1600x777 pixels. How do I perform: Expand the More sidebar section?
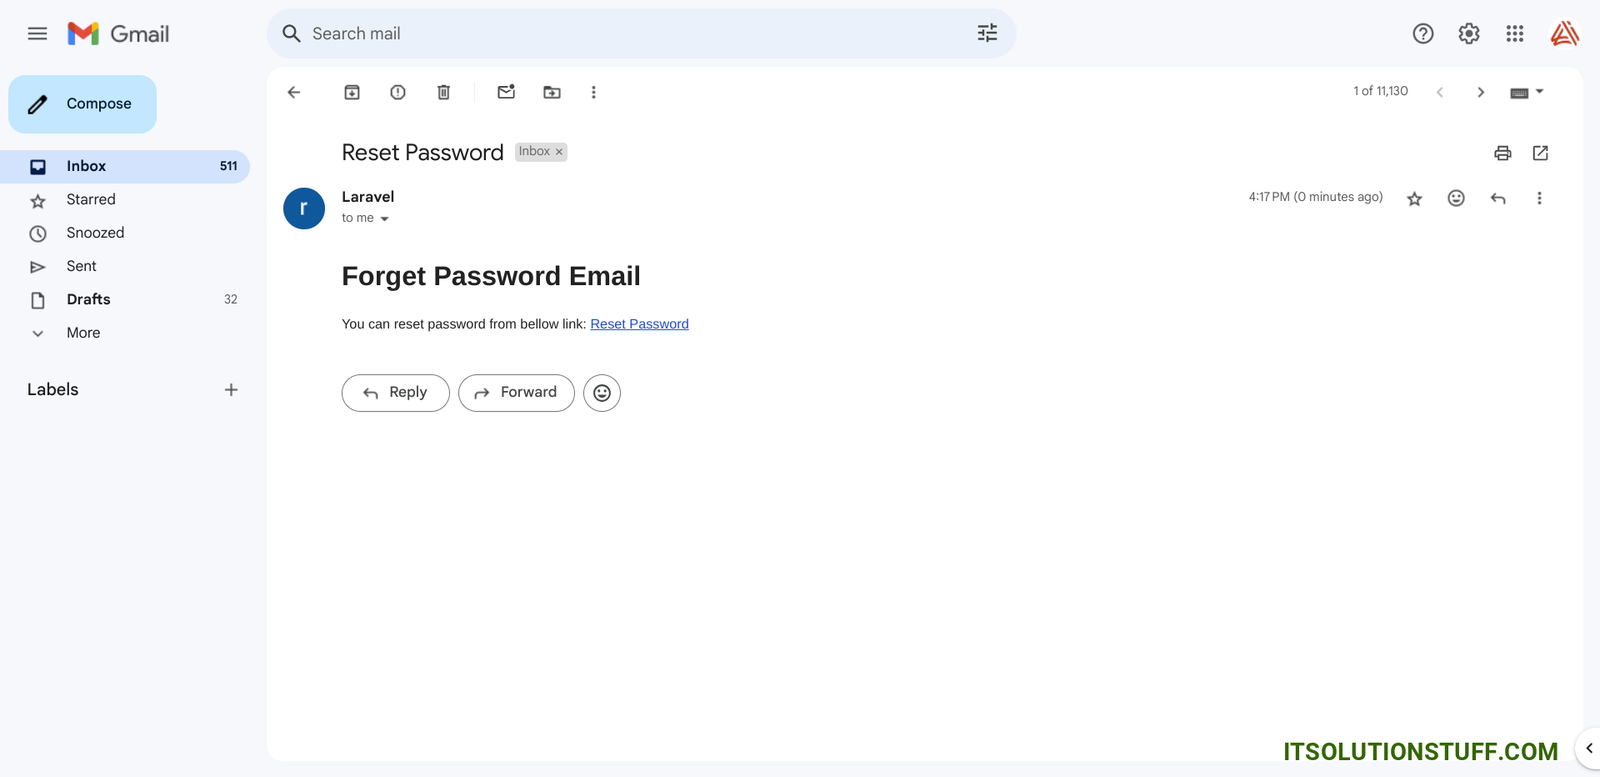(83, 333)
